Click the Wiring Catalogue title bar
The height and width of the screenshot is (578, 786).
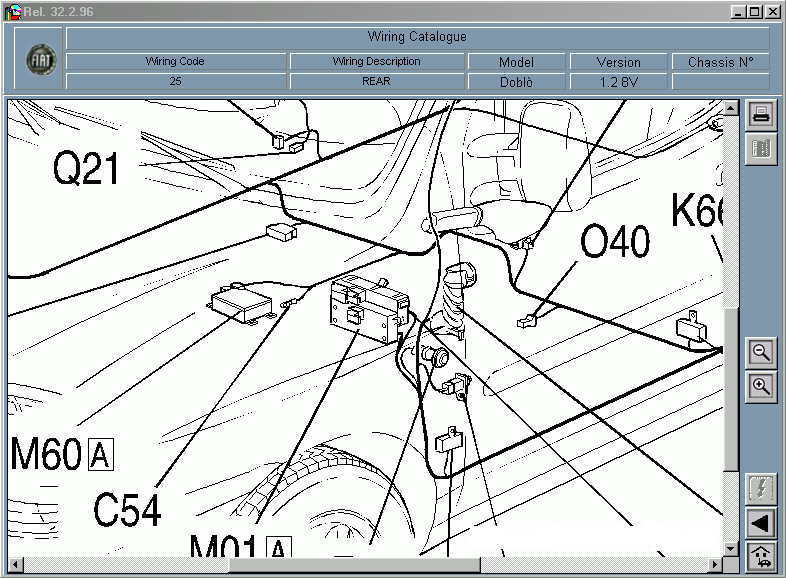click(417, 37)
